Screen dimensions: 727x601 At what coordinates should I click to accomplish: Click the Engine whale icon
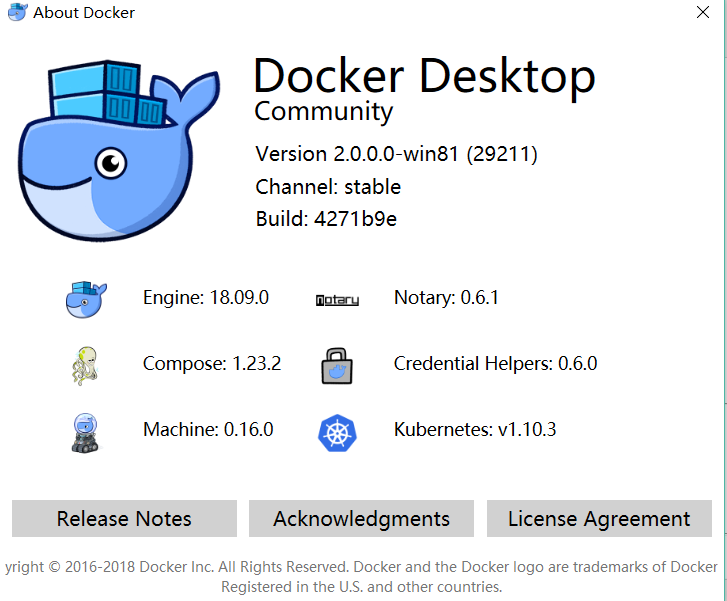tap(86, 299)
